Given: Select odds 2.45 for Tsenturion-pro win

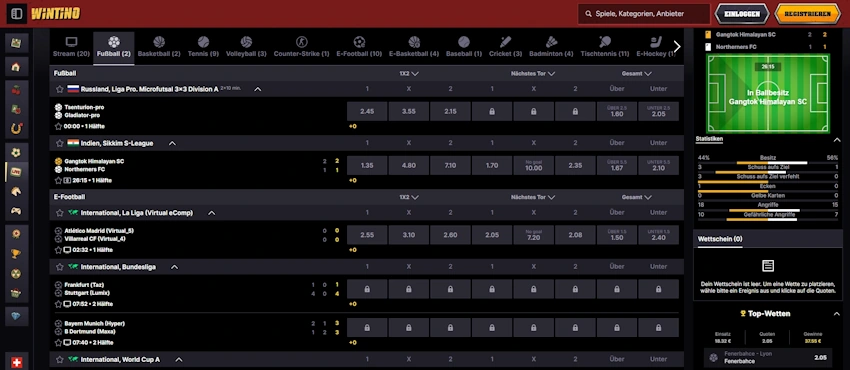Looking at the screenshot, I should coord(367,111).
